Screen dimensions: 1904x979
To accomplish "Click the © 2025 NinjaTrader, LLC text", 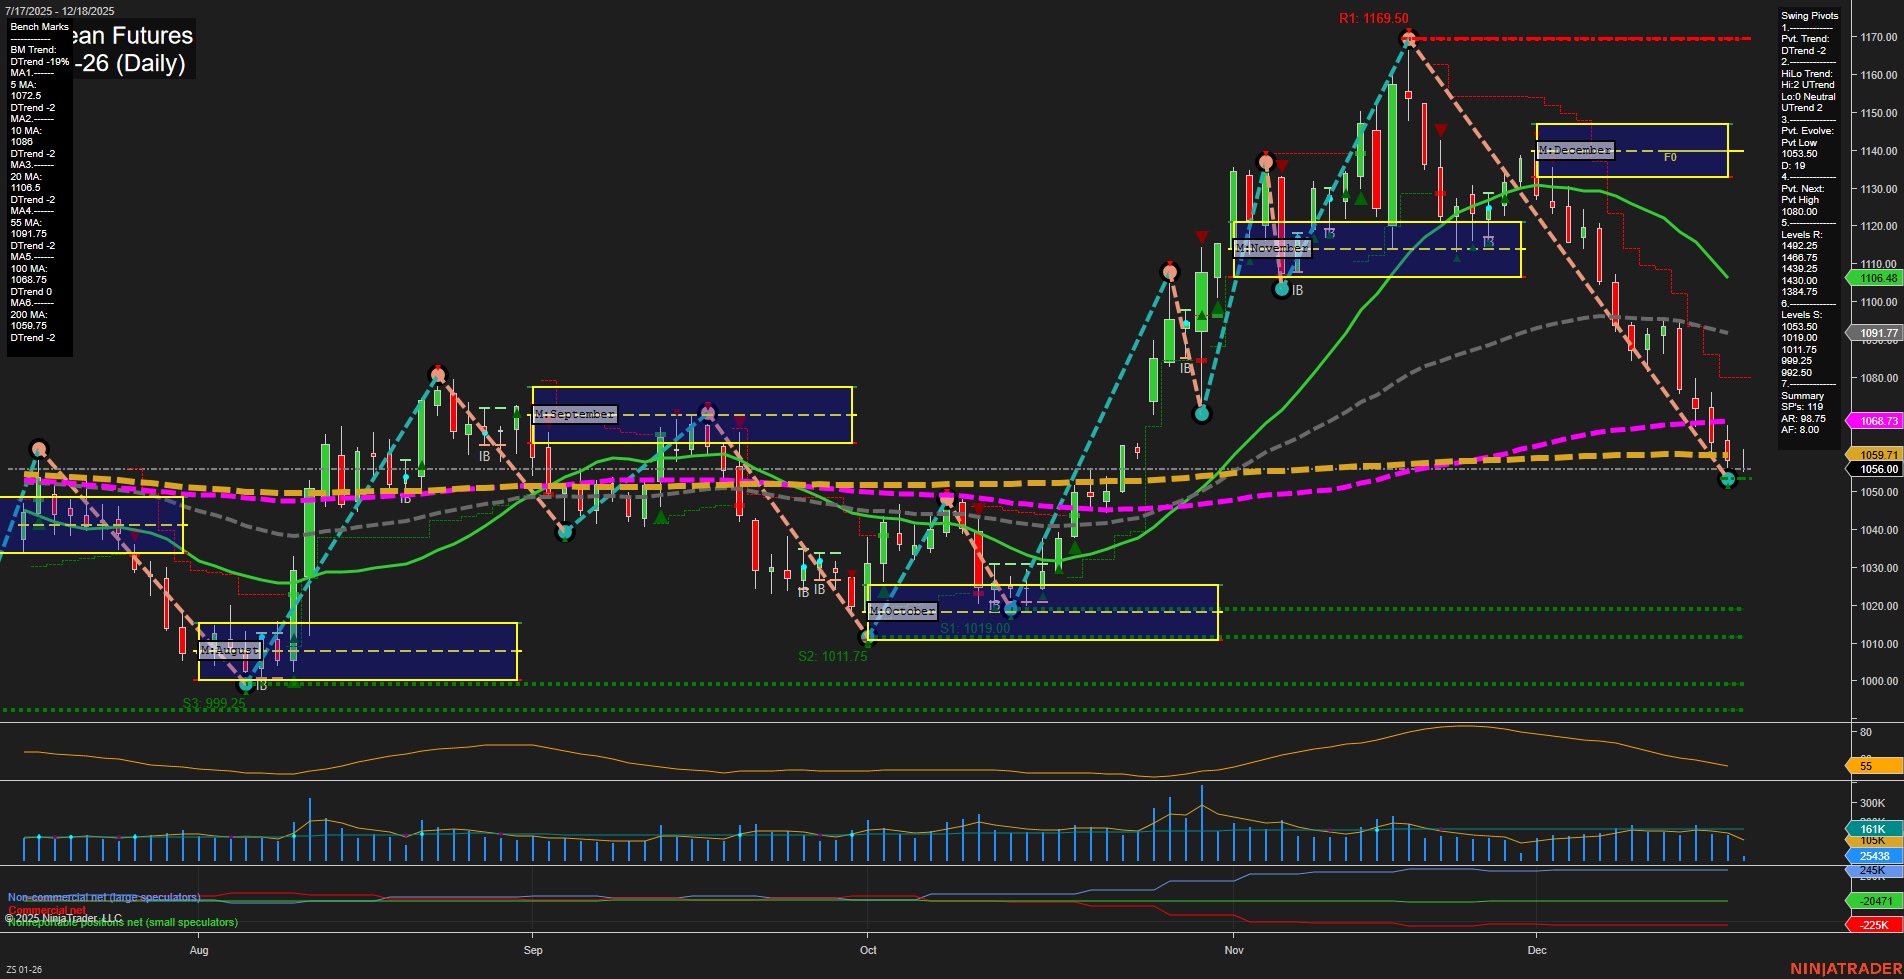I will pos(63,917).
